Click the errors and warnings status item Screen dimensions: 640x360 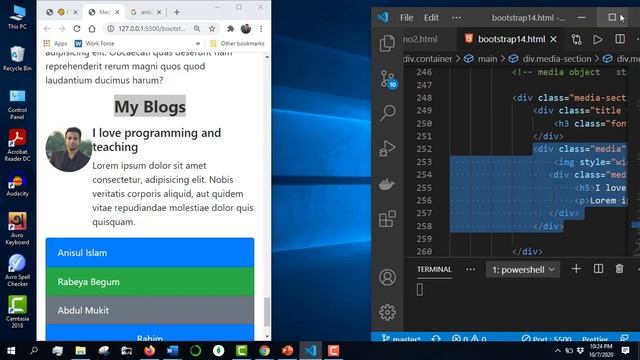click(469, 338)
